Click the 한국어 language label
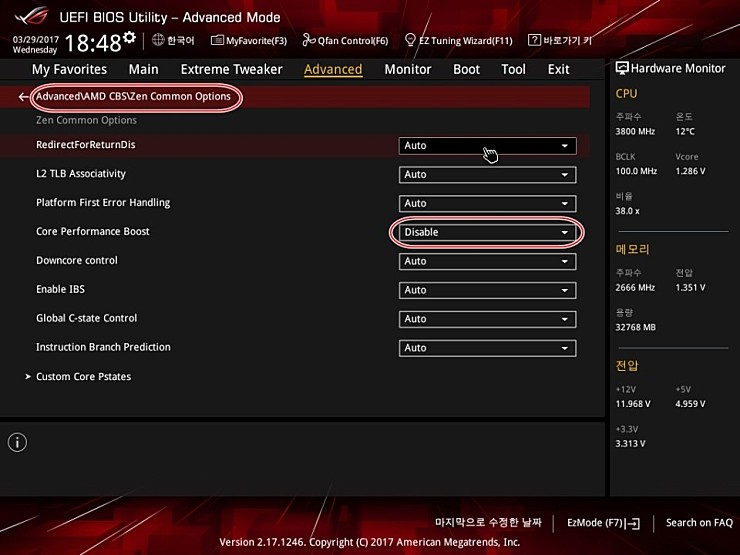 [x=181, y=40]
